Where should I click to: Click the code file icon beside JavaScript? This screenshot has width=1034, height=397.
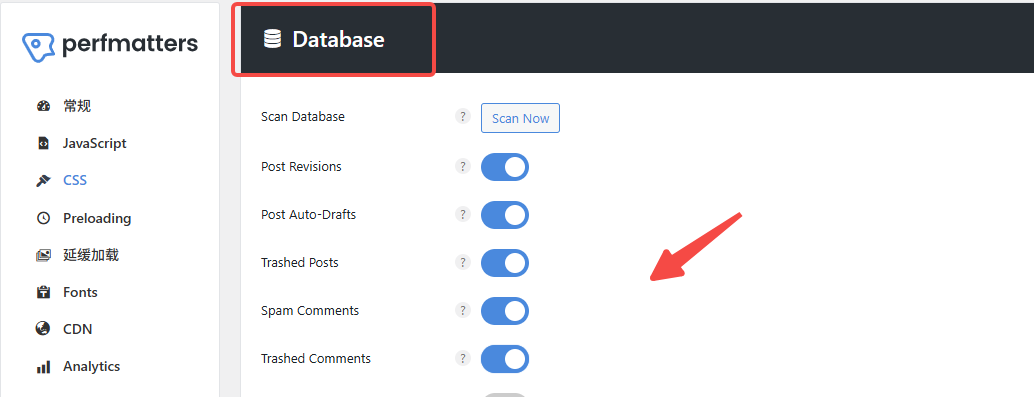tap(44, 143)
